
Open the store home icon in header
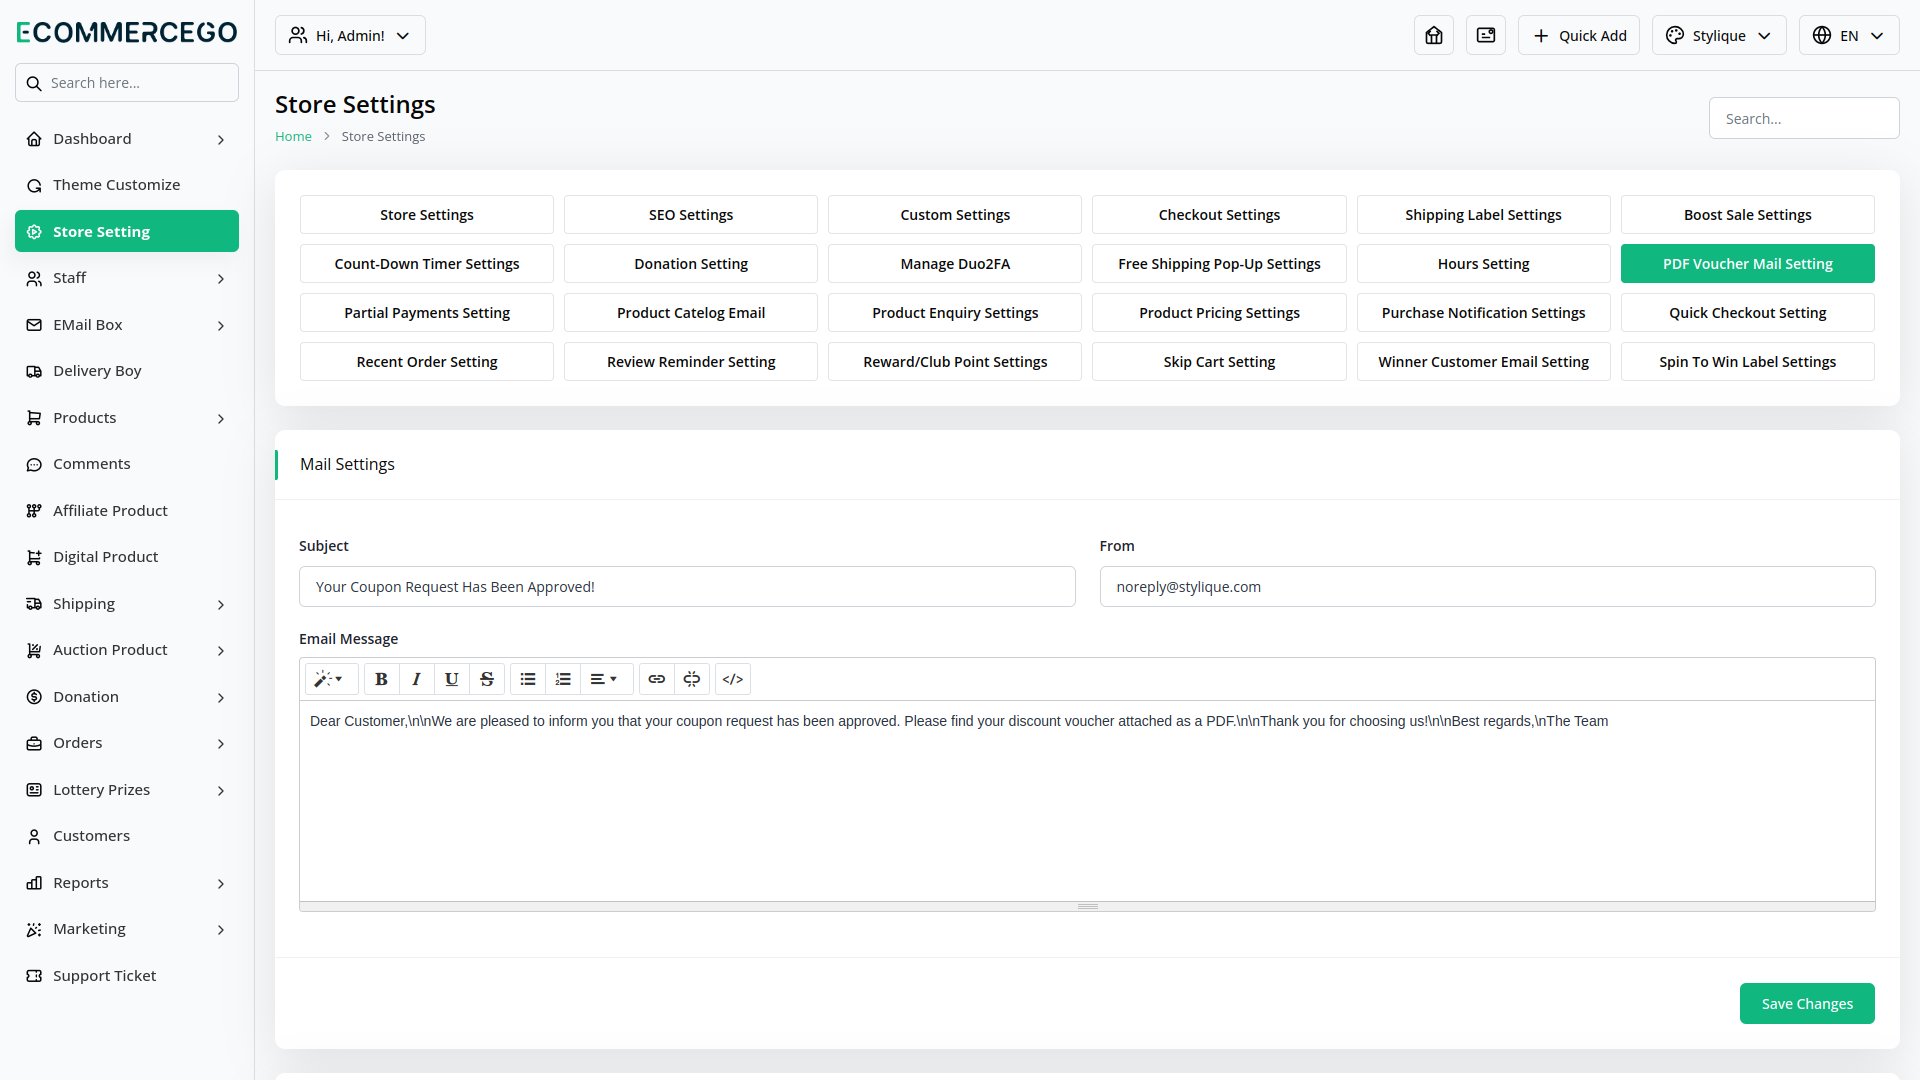pyautogui.click(x=1434, y=35)
